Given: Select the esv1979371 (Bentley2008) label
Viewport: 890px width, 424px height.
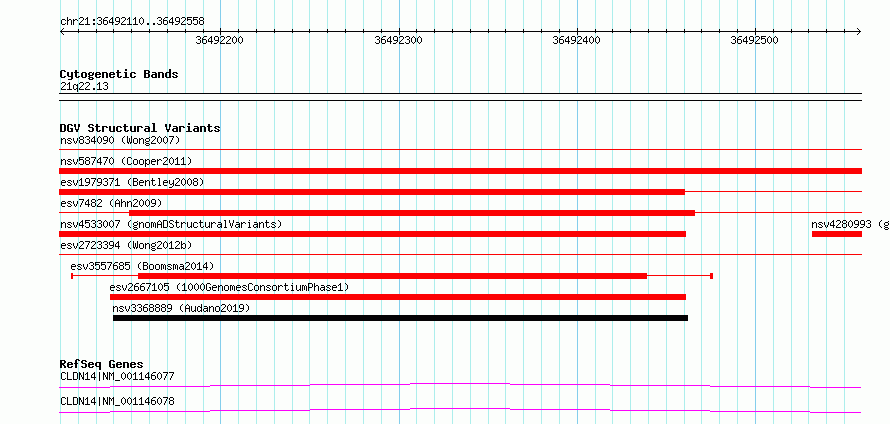Looking at the screenshot, I should 132,182.
